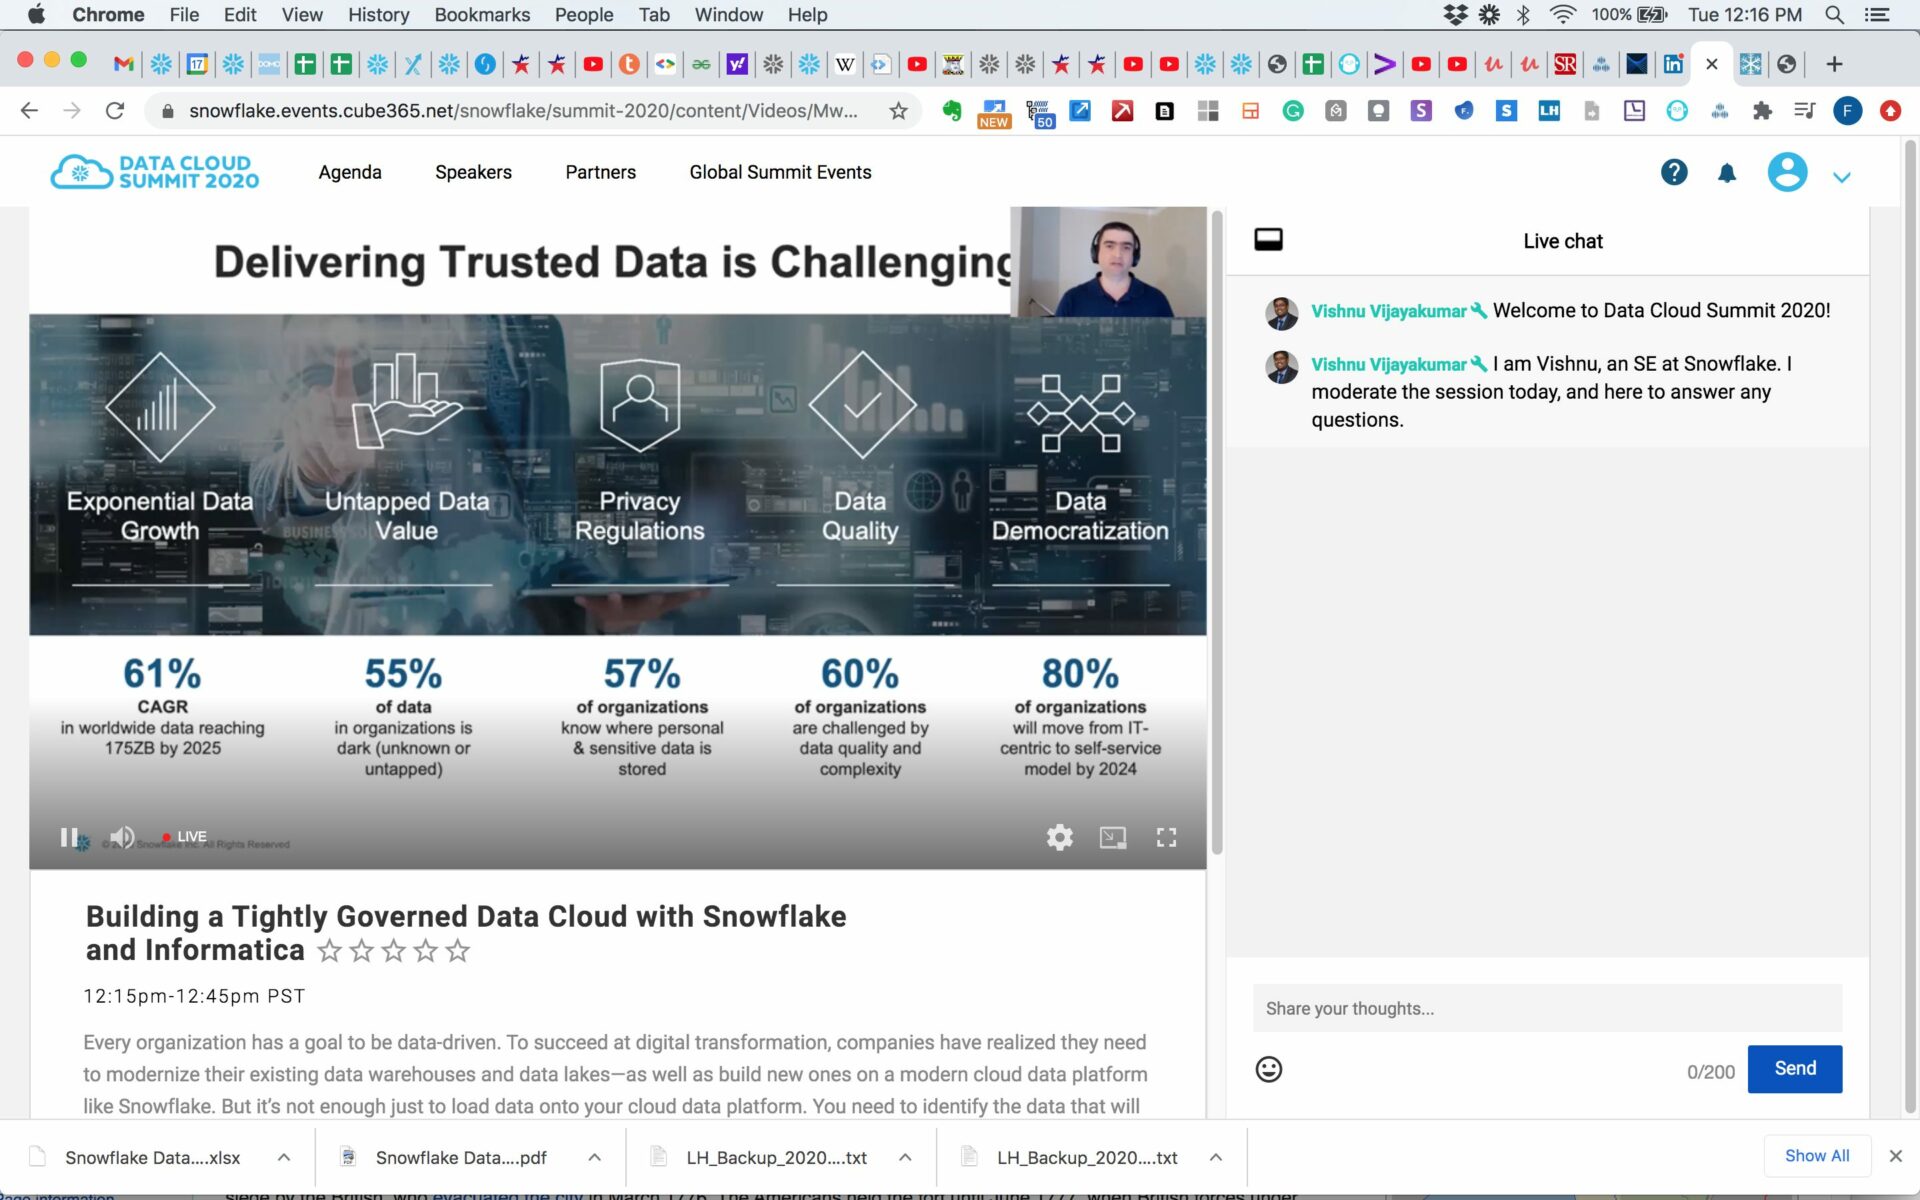Open video settings gear
Screen dimensions: 1920x1200
coord(1060,837)
